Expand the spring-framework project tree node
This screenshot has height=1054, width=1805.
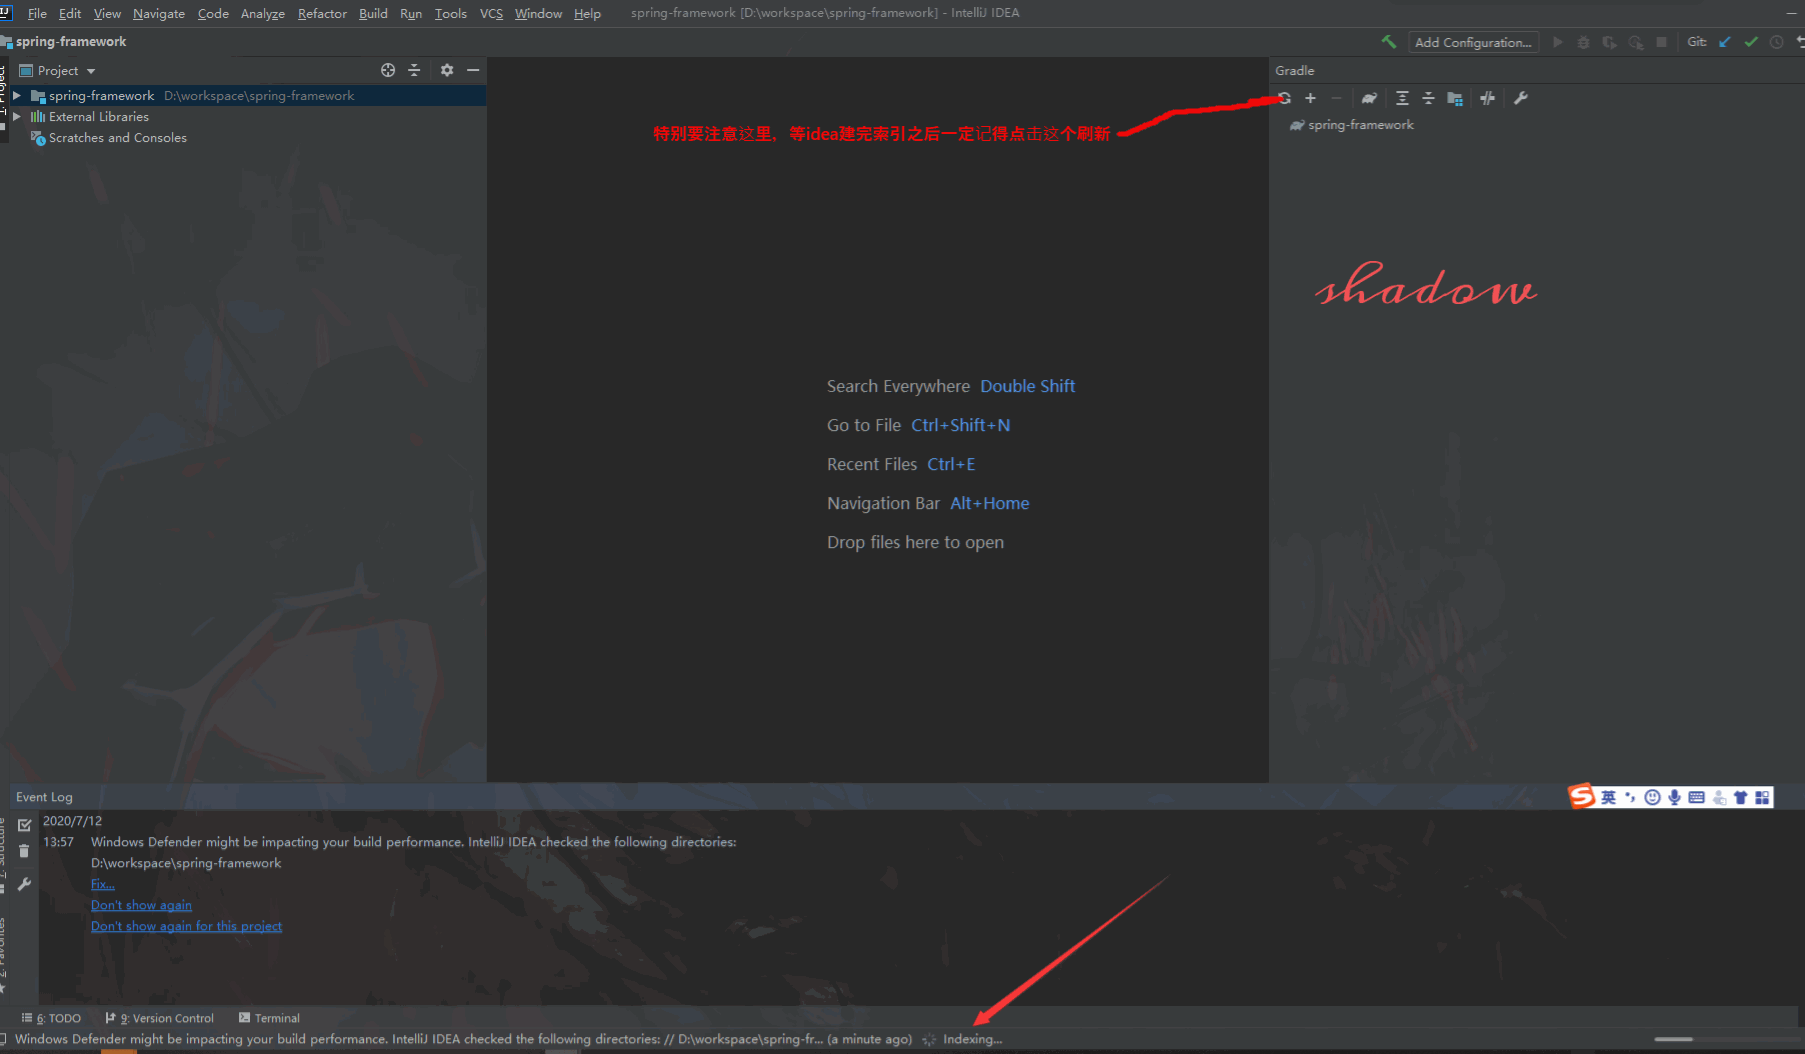point(17,96)
